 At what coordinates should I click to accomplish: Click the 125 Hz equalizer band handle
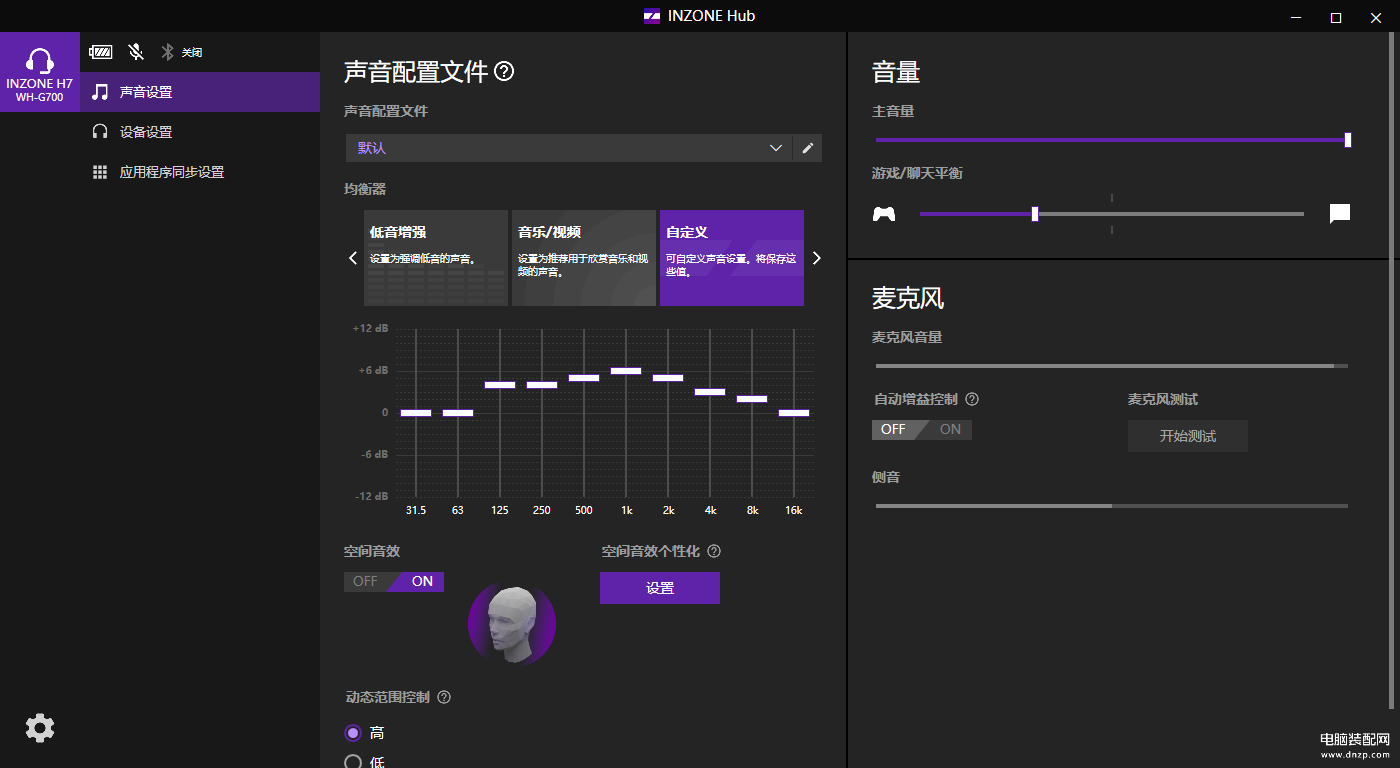500,385
